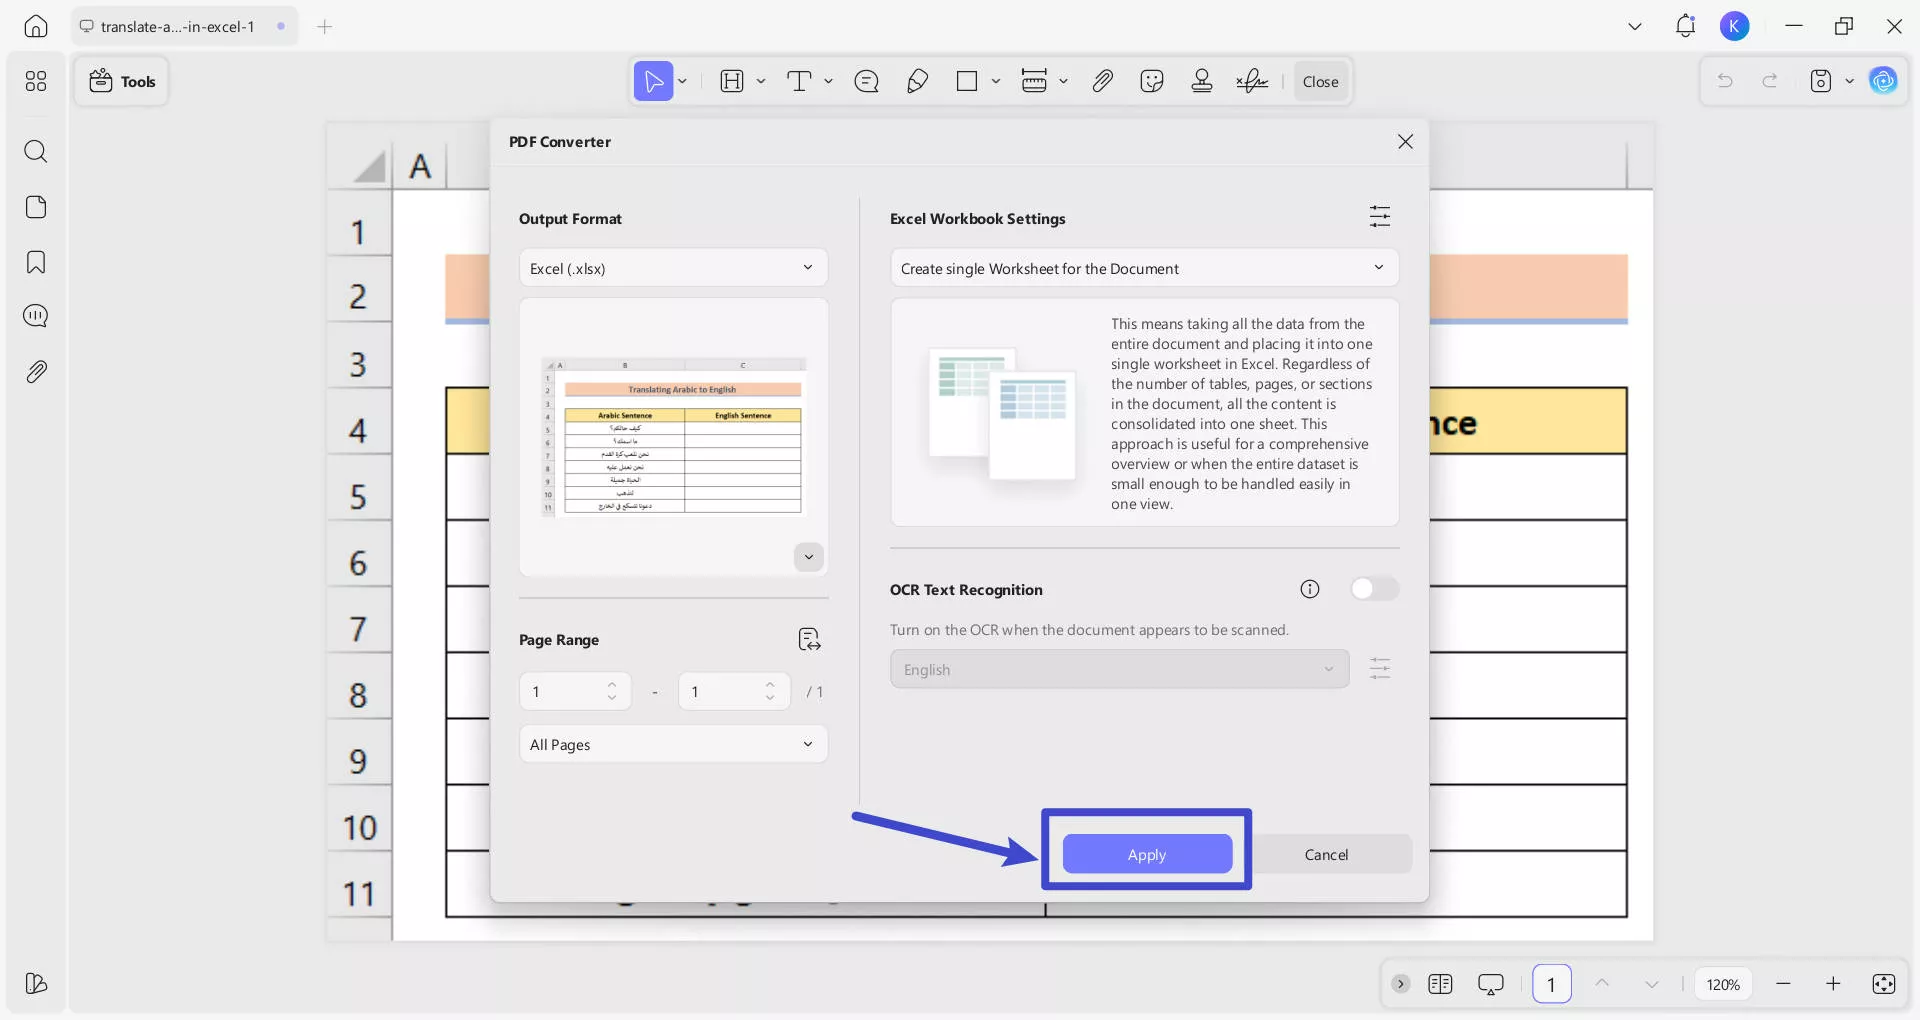1920x1020 pixels.
Task: Open the All Pages dropdown
Action: (x=673, y=744)
